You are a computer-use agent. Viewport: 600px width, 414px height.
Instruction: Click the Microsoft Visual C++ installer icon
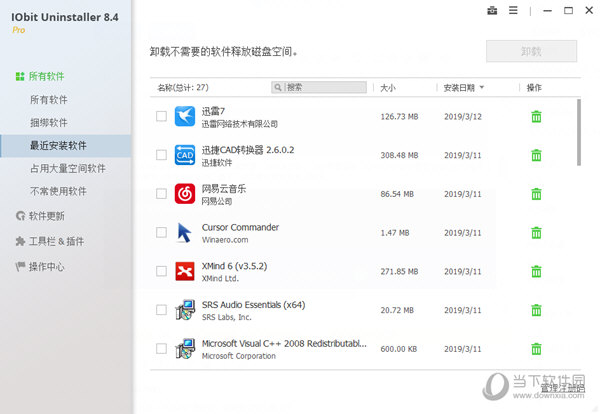pyautogui.click(x=185, y=349)
